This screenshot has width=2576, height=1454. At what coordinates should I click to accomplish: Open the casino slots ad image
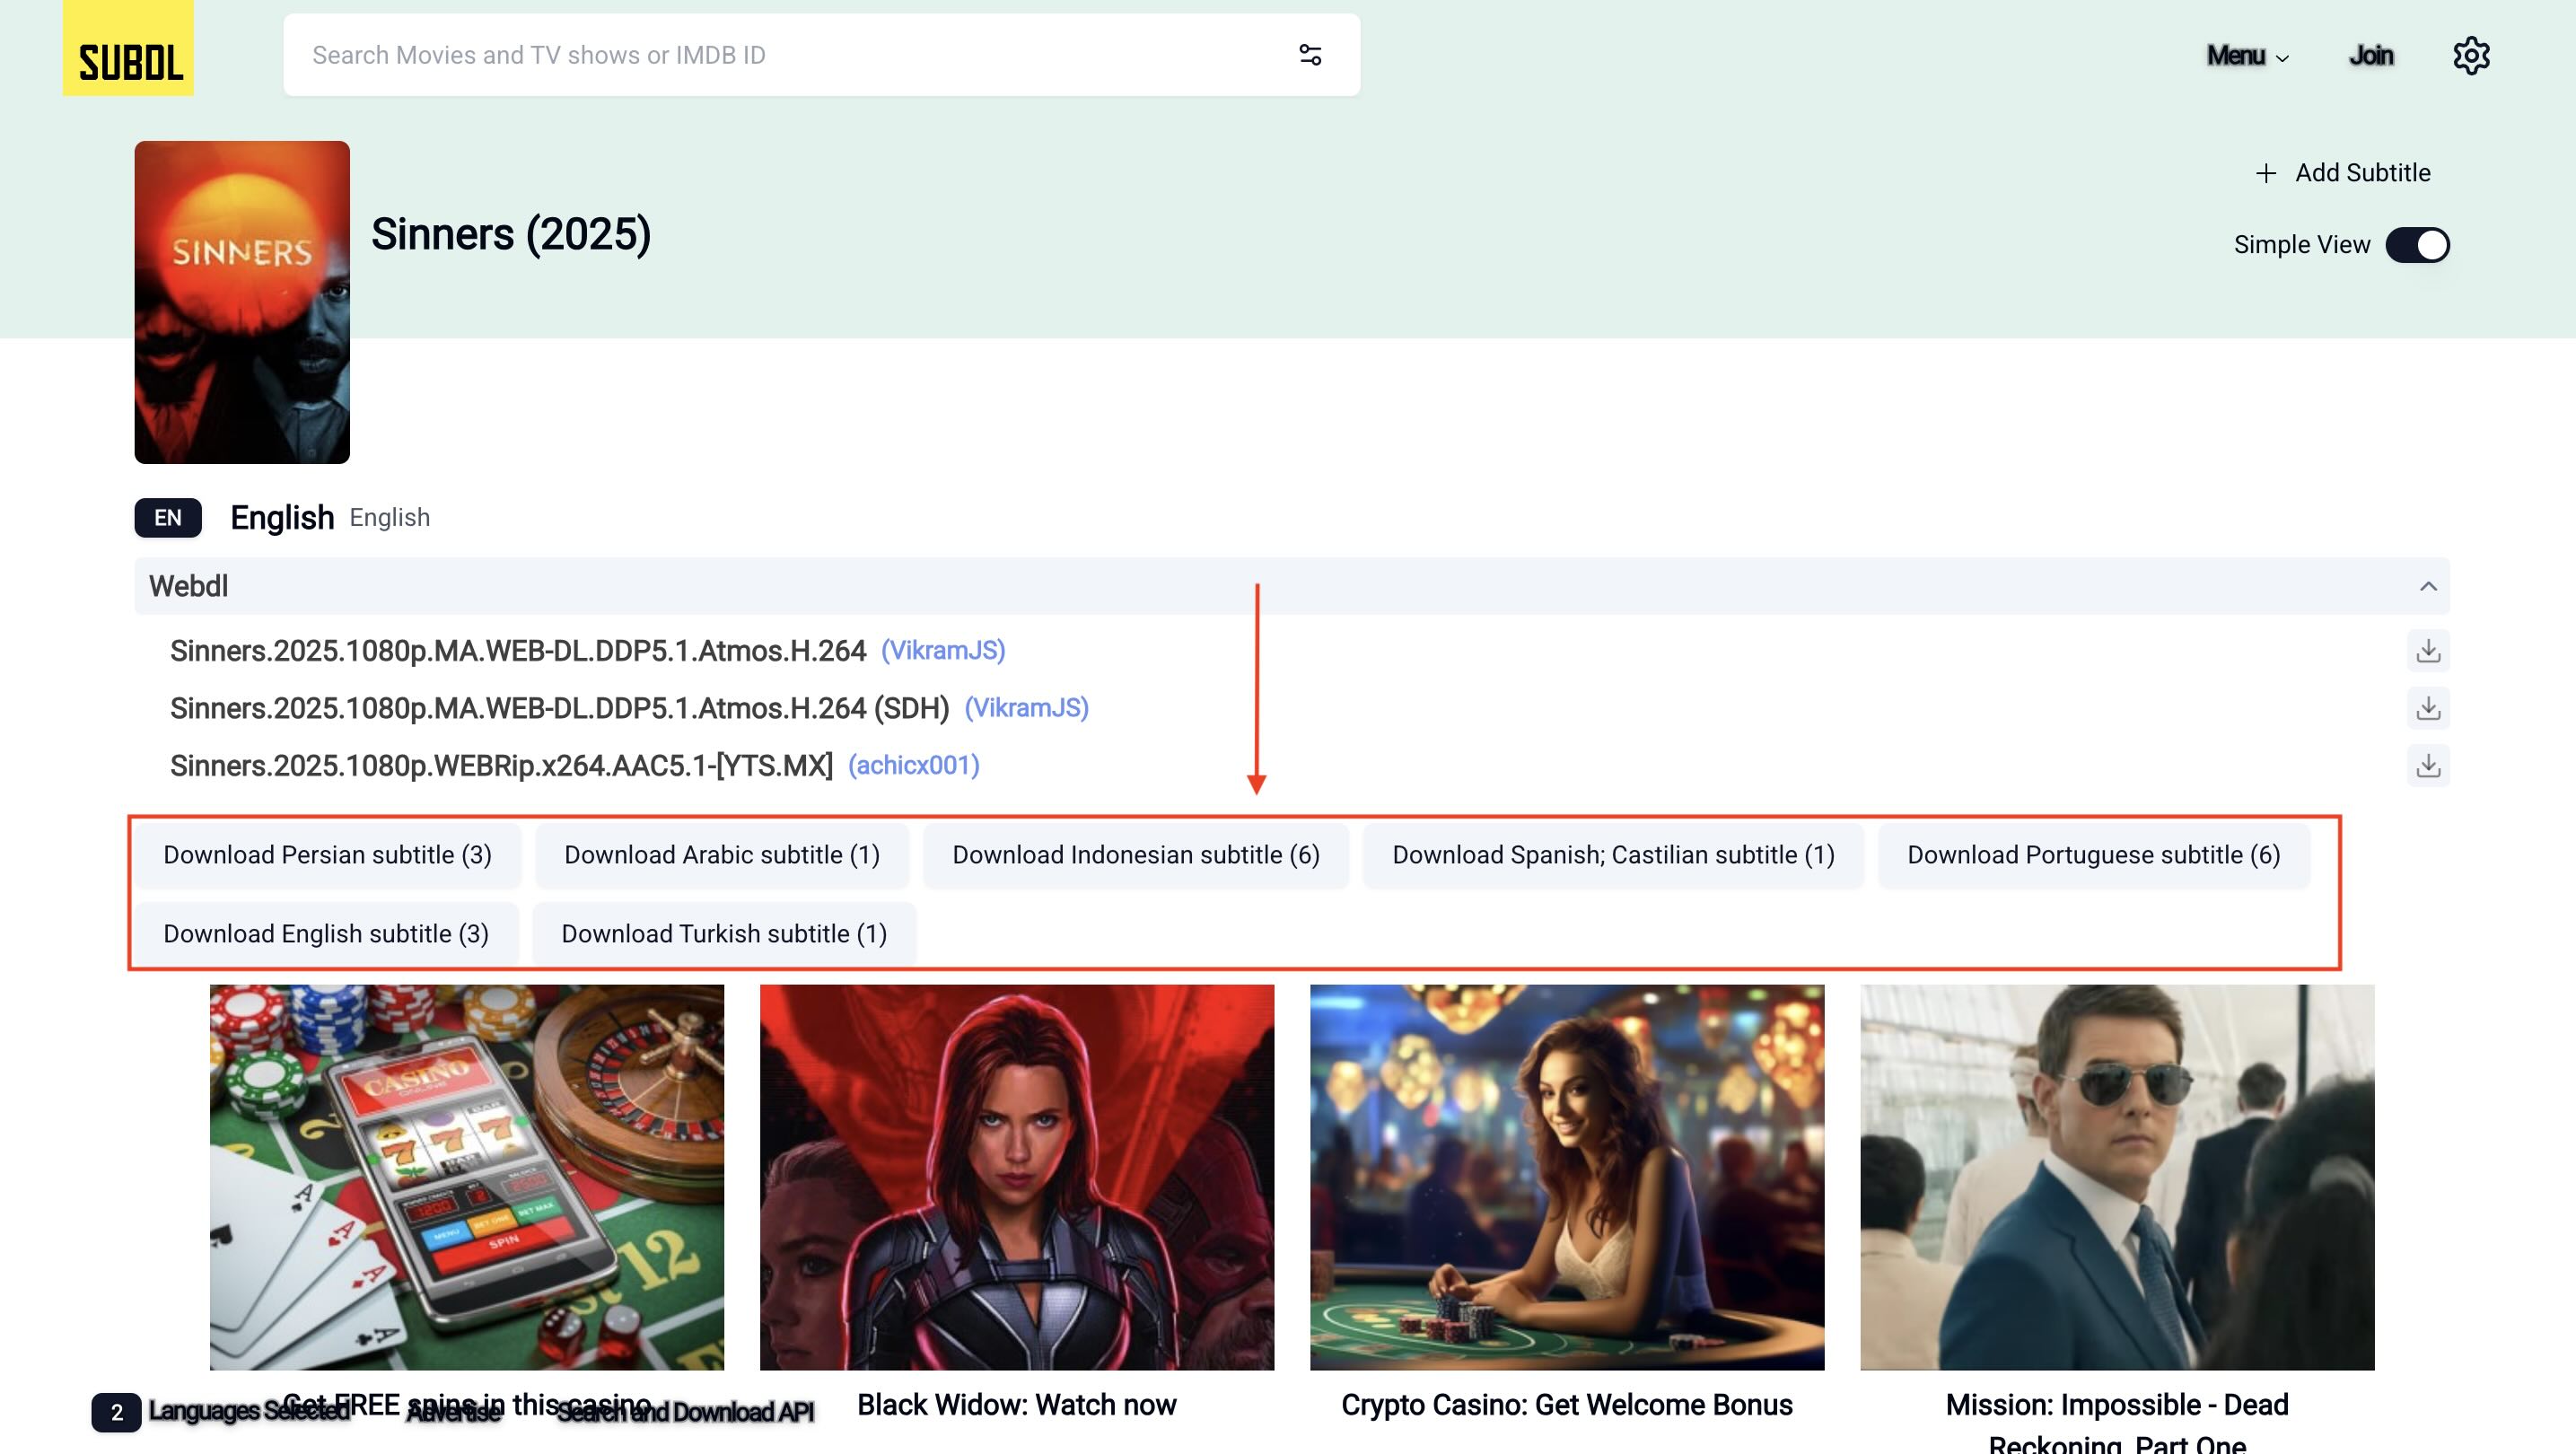point(467,1177)
